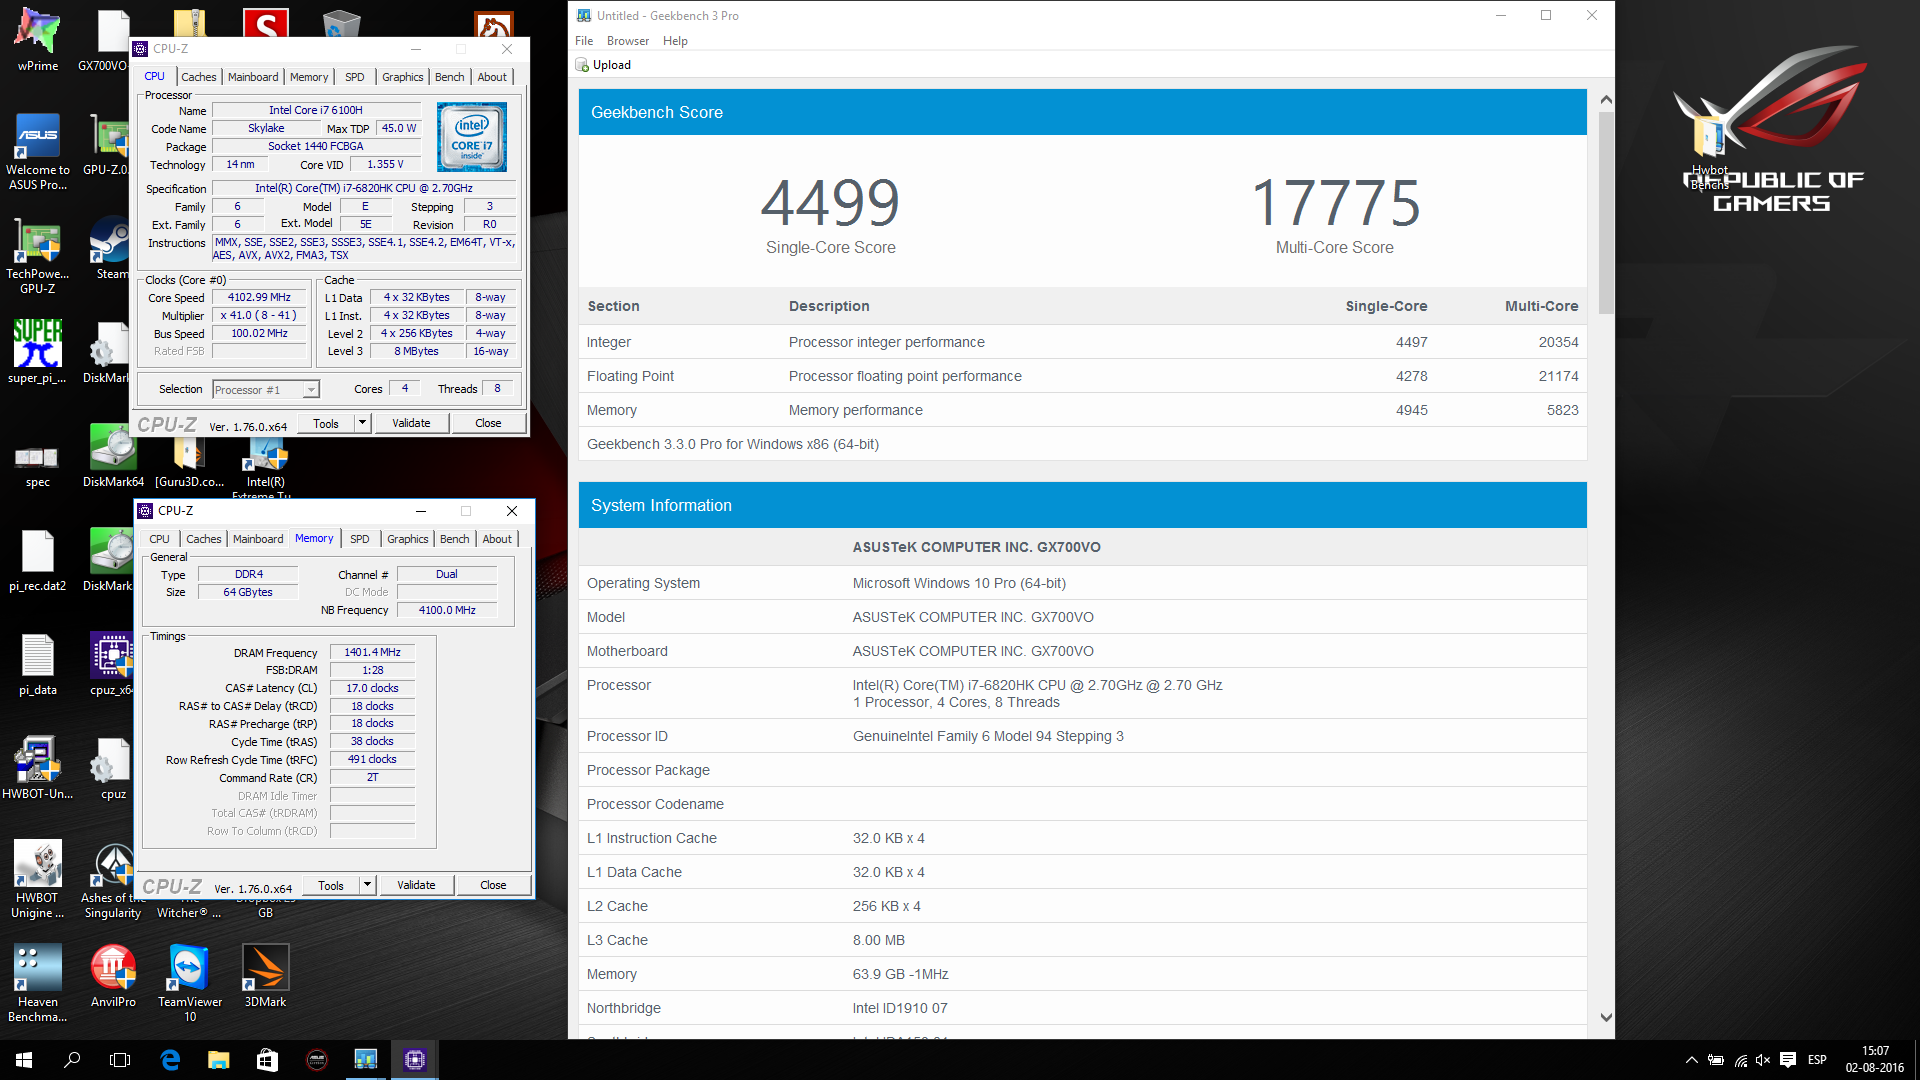Click the Upload button in Geekbench
This screenshot has width=1920, height=1080.
[x=603, y=65]
